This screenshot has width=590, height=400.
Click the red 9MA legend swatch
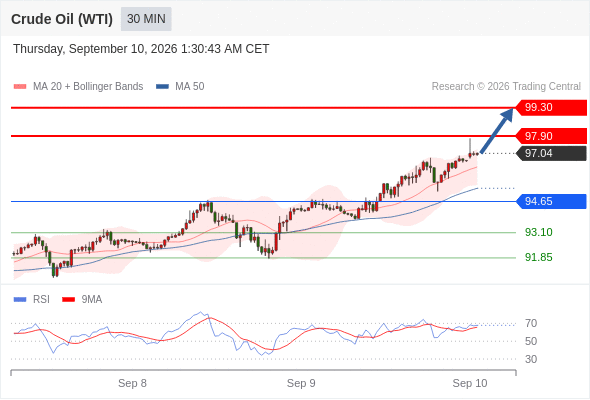coord(68,300)
